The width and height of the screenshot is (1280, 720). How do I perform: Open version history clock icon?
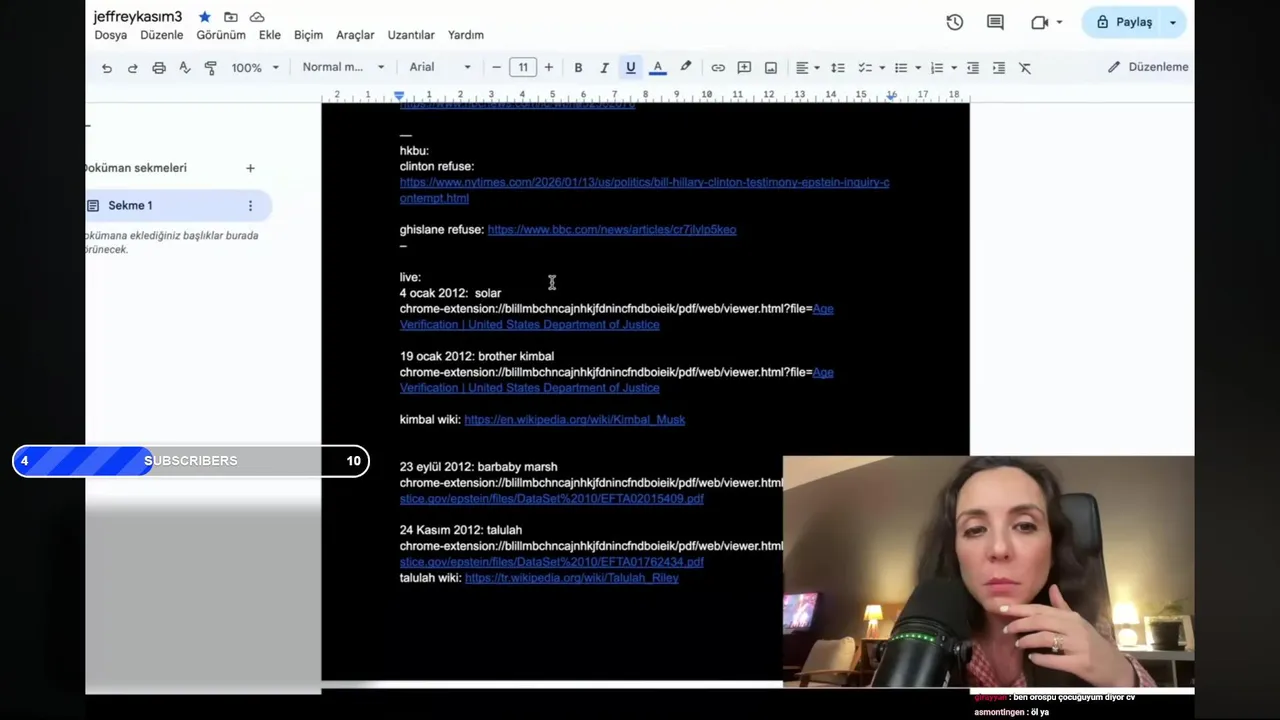click(955, 22)
